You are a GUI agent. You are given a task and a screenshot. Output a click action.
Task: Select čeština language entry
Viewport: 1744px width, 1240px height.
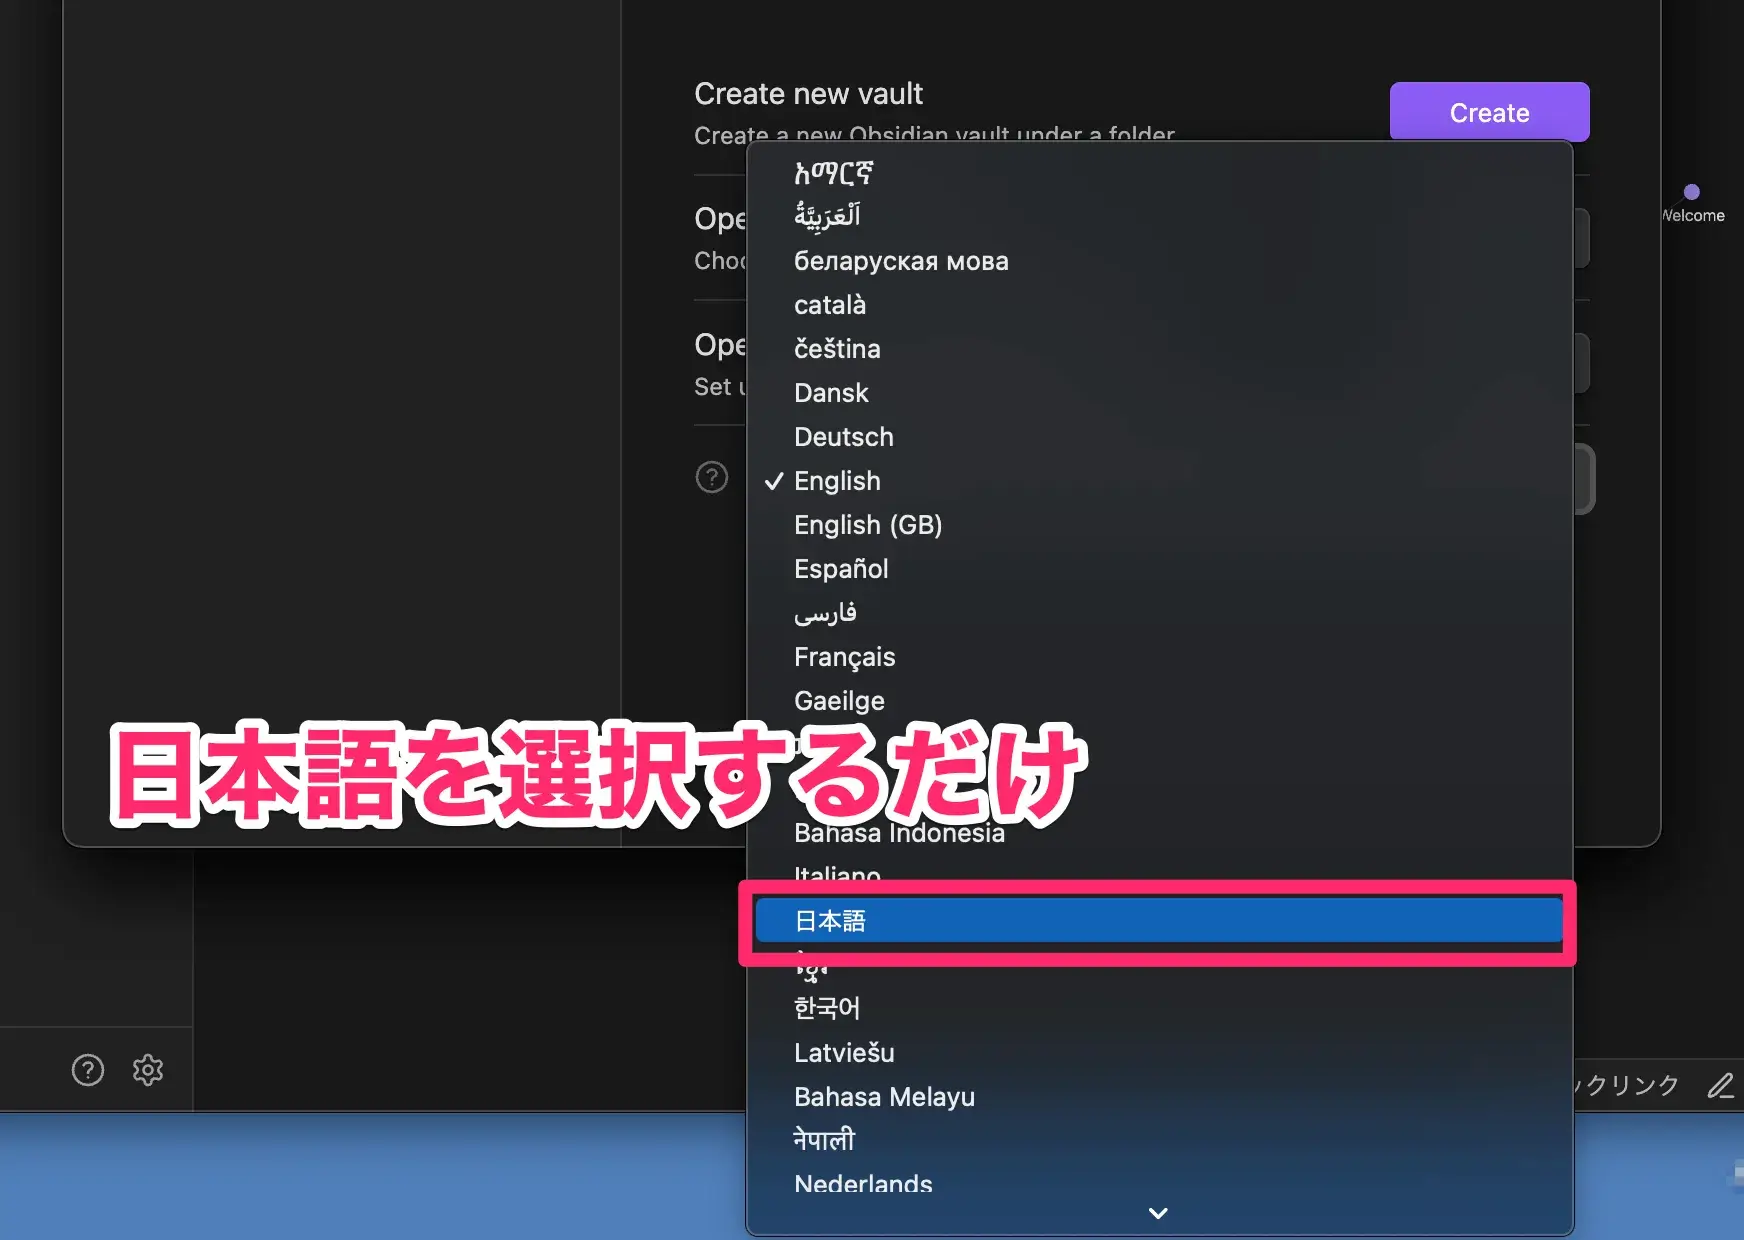(x=1160, y=349)
